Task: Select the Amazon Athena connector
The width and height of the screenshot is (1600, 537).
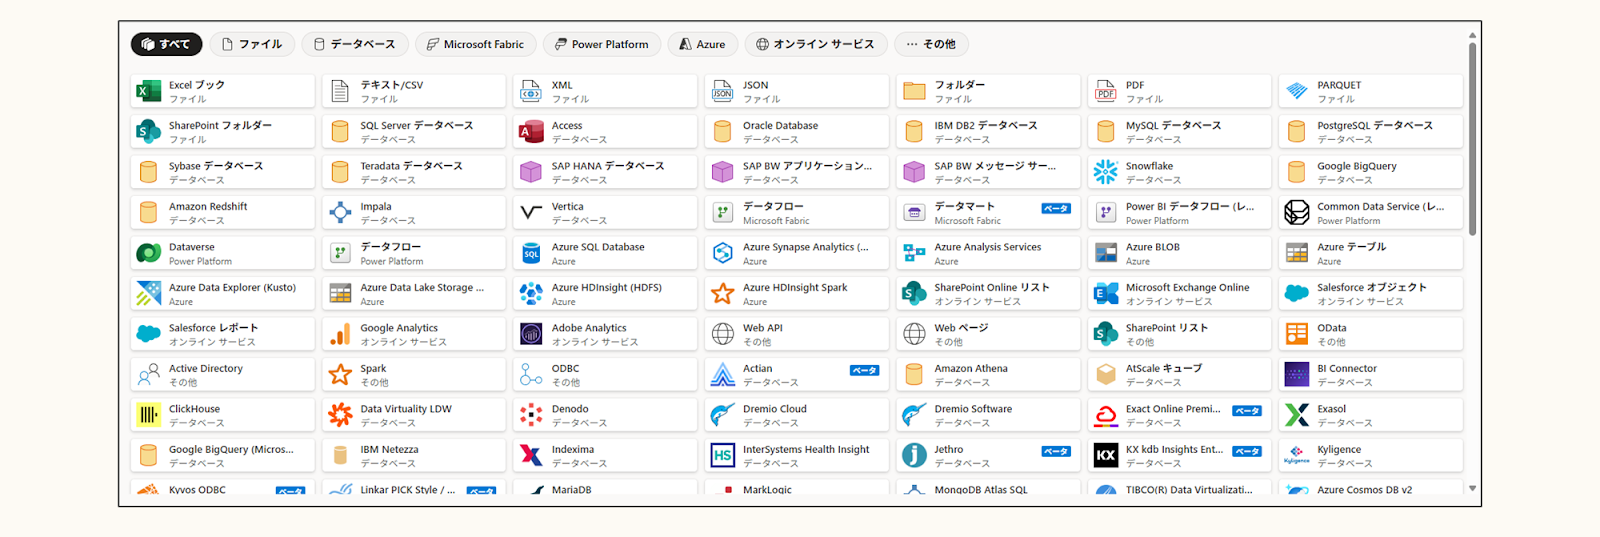Action: (988, 375)
